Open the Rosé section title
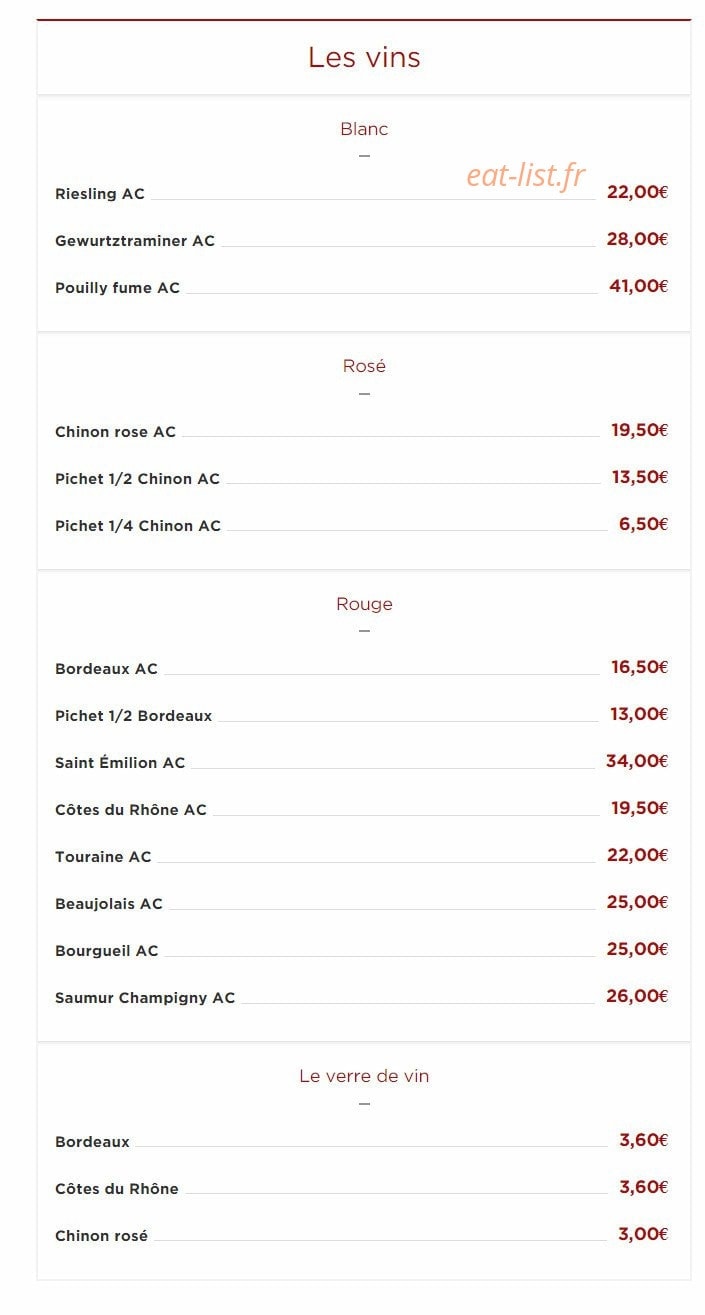 [x=364, y=366]
